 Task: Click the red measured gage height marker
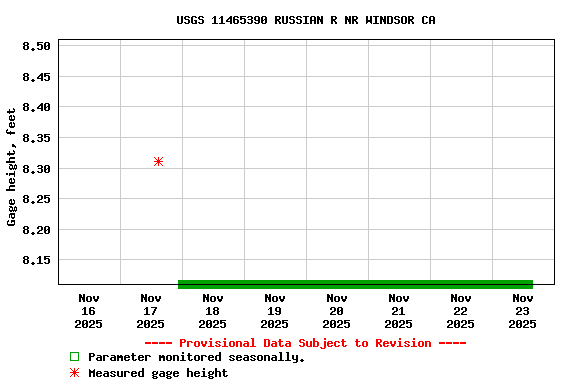coord(158,161)
